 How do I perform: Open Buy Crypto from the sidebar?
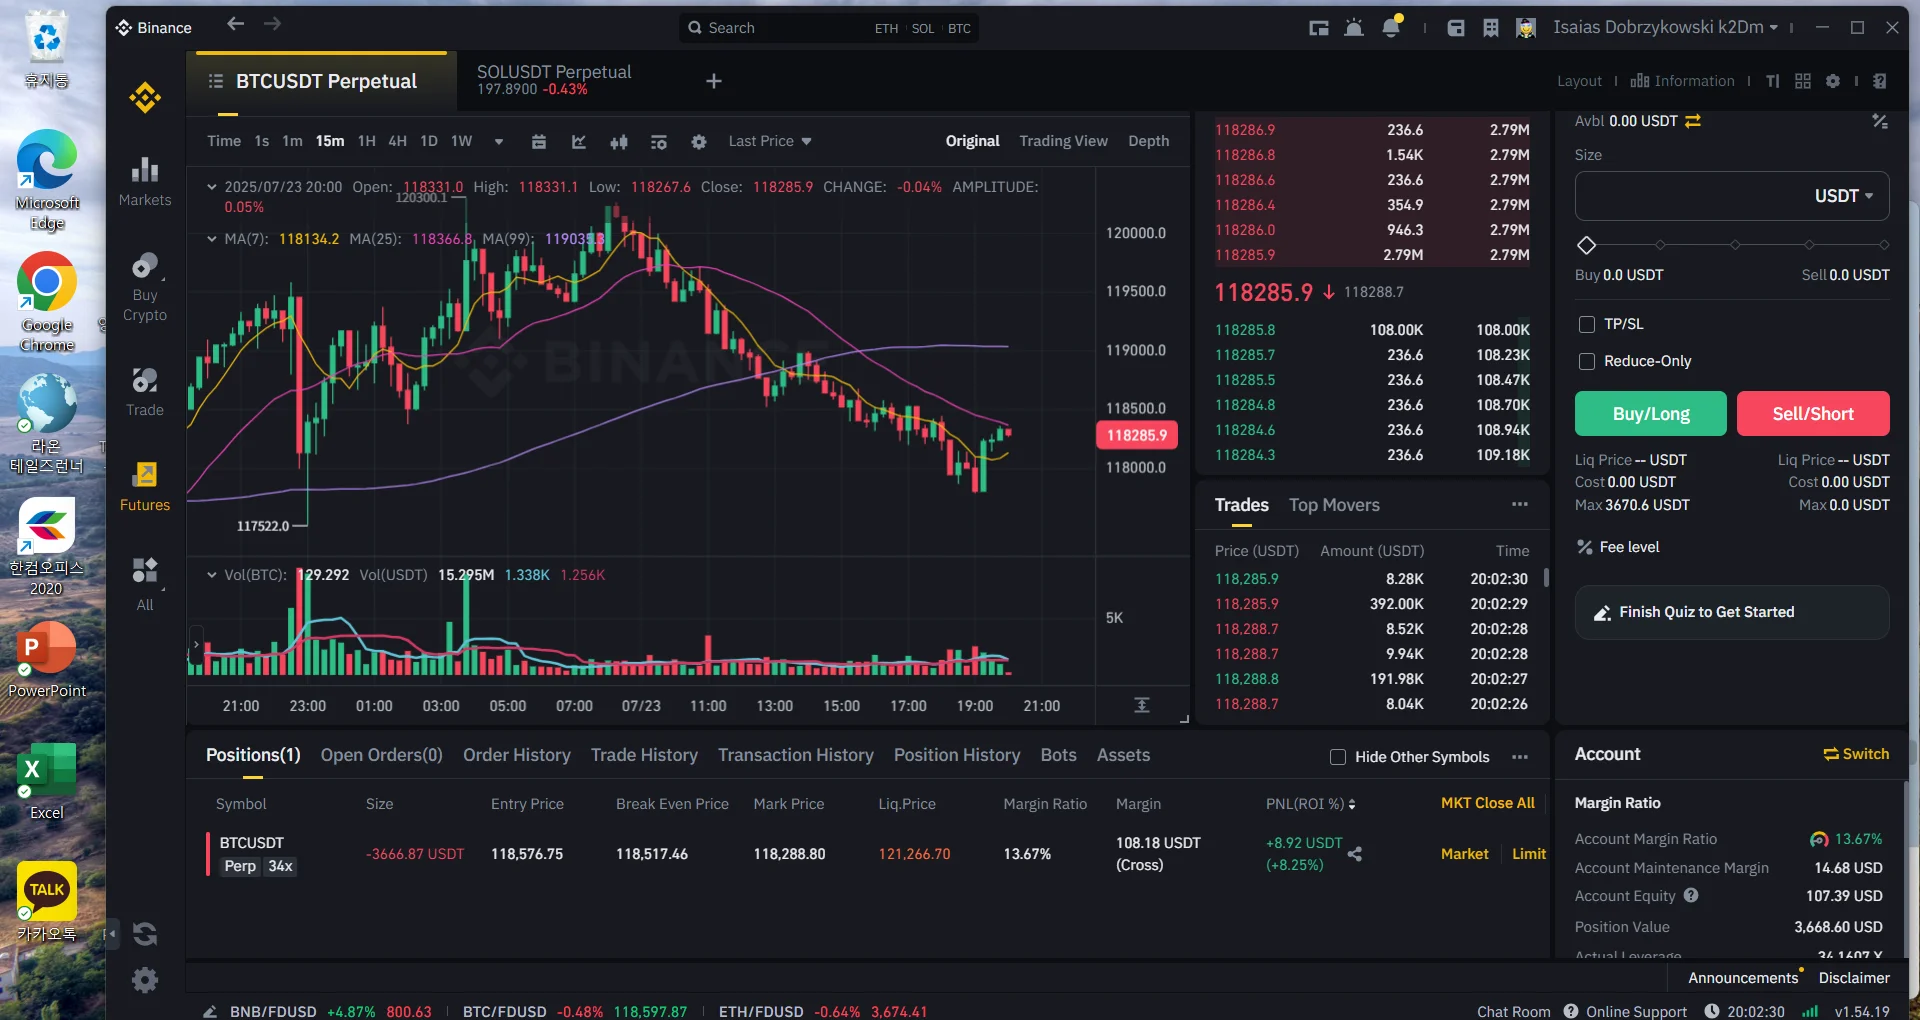click(x=145, y=287)
